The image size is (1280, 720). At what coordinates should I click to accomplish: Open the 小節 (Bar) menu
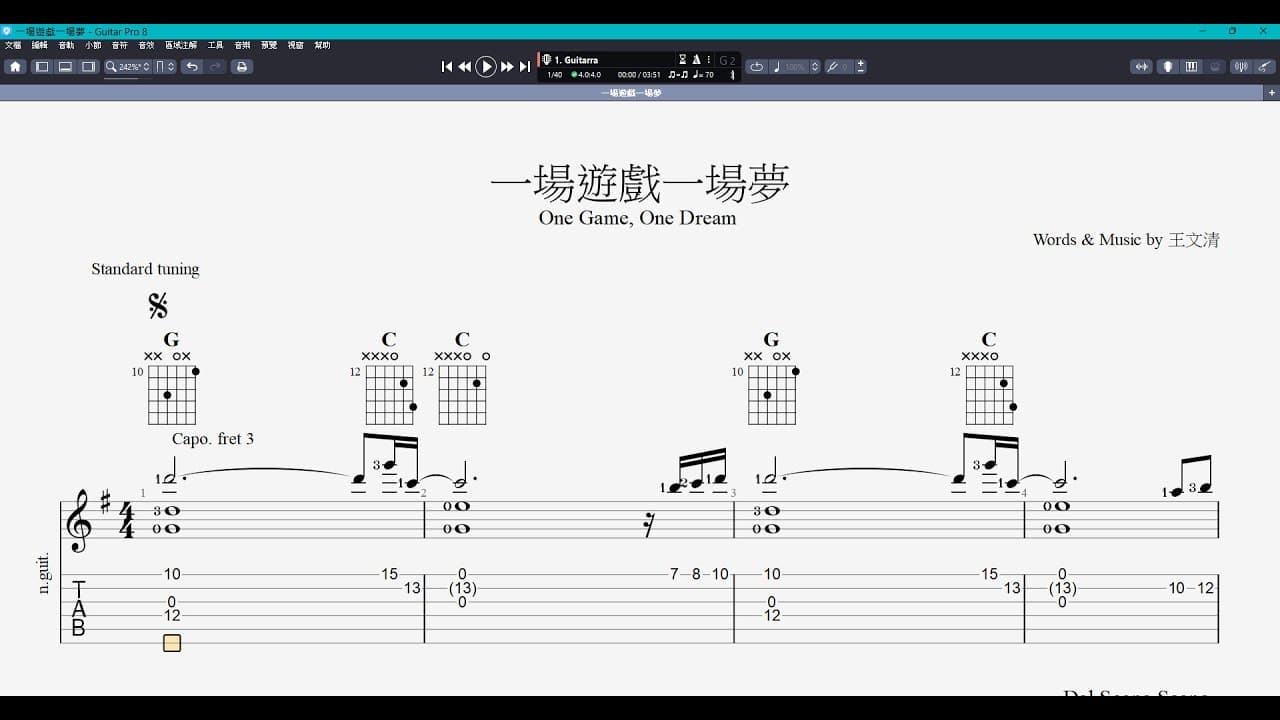click(x=93, y=45)
